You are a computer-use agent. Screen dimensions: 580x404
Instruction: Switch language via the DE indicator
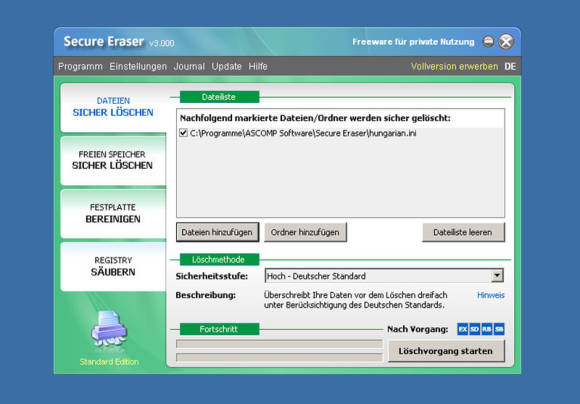coord(510,67)
